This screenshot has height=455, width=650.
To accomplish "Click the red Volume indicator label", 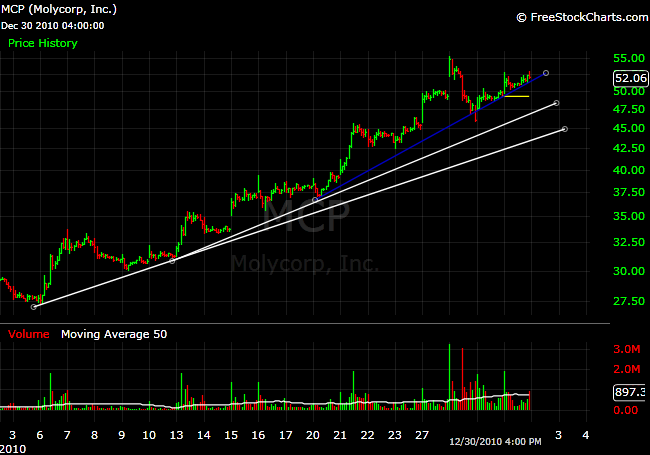I will click(x=29, y=334).
